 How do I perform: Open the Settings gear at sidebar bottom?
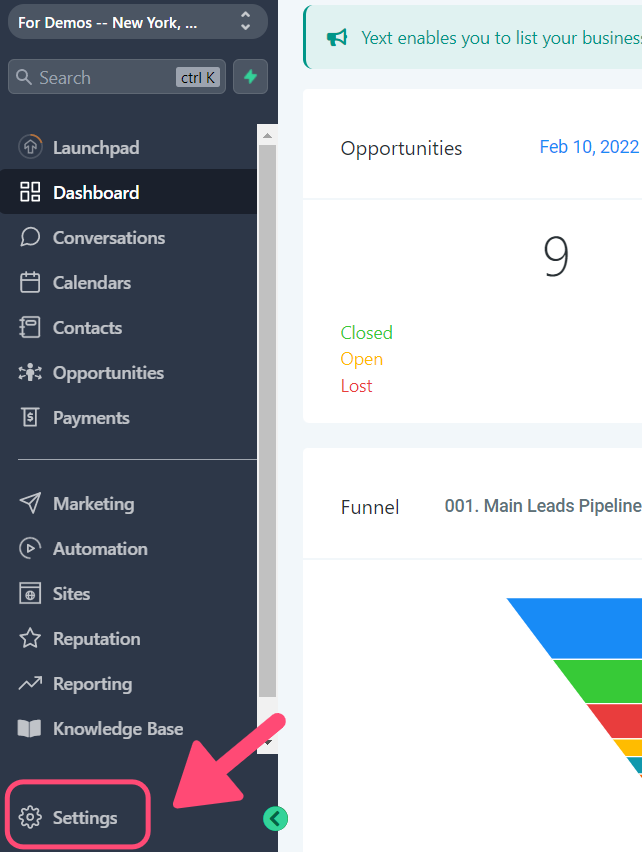click(x=77, y=817)
